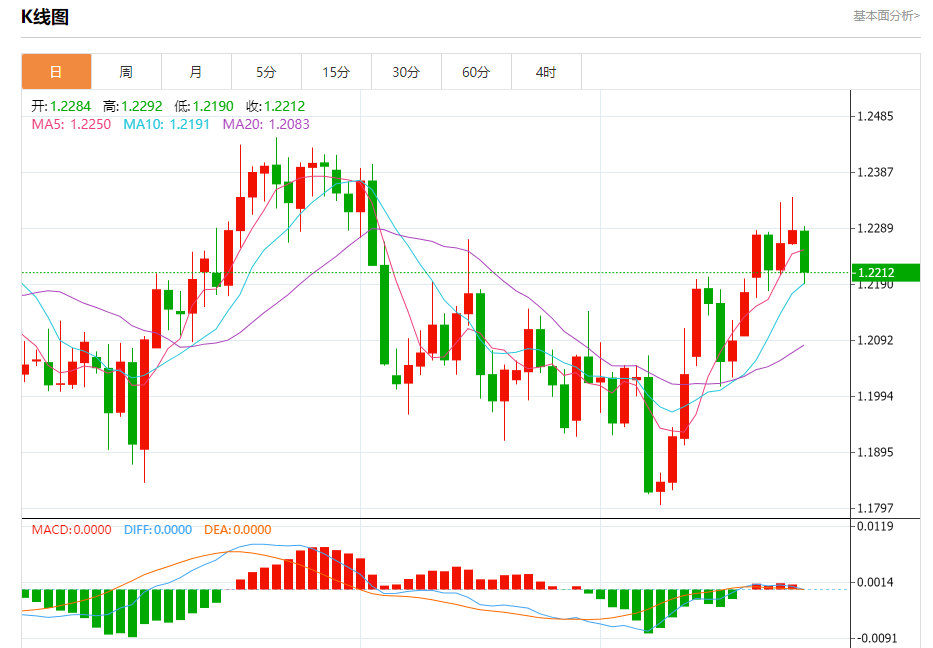Click the 0.0014 MACD axis label

(x=875, y=583)
